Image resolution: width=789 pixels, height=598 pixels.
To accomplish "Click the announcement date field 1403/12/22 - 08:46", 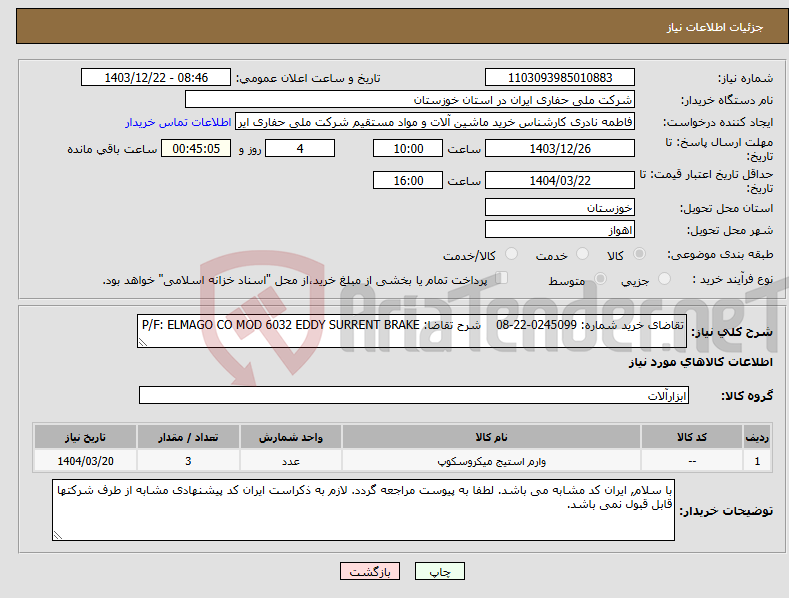I will (156, 78).
